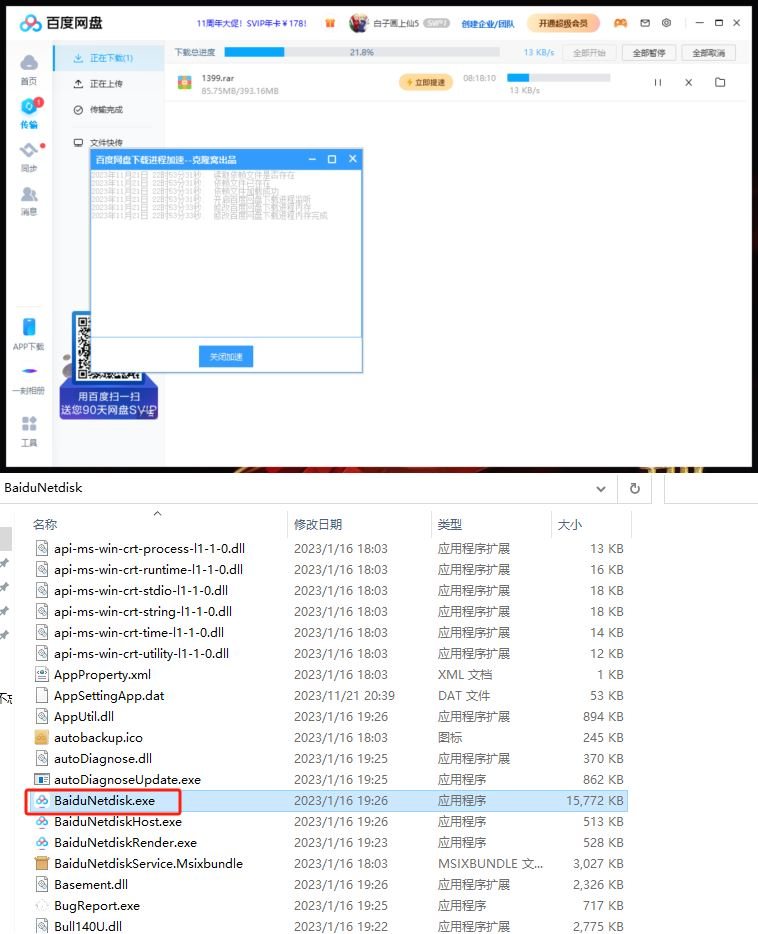Close the 百度网盘下载进程加速 acceleration dialog
Screen dimensions: 758x934
point(353,159)
